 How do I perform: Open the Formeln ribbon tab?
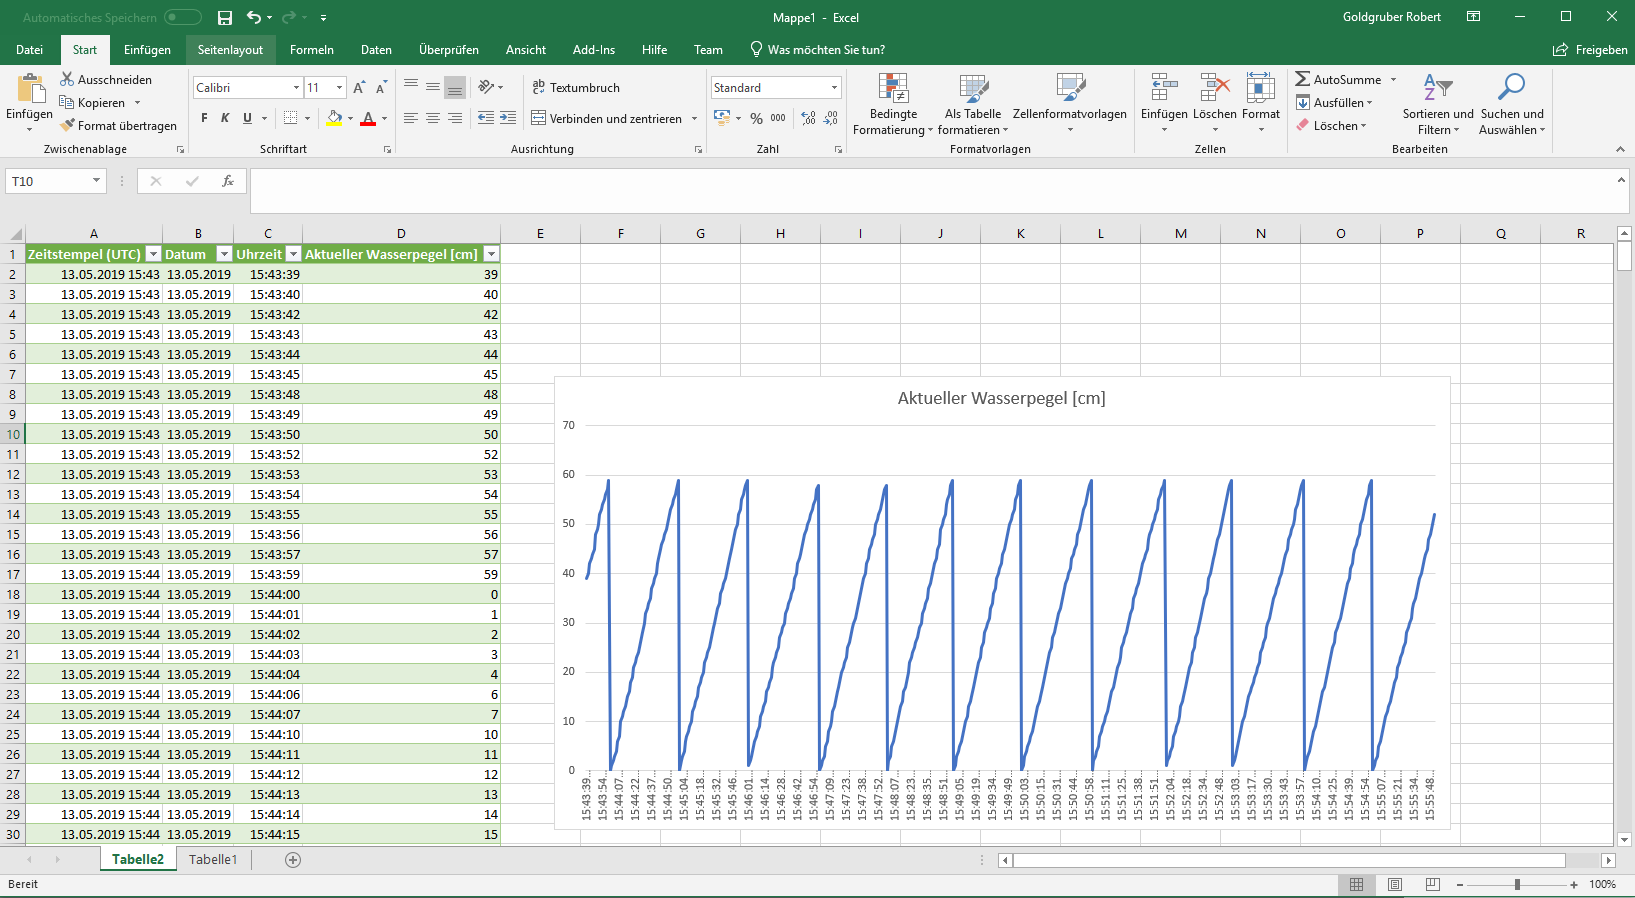coord(311,50)
